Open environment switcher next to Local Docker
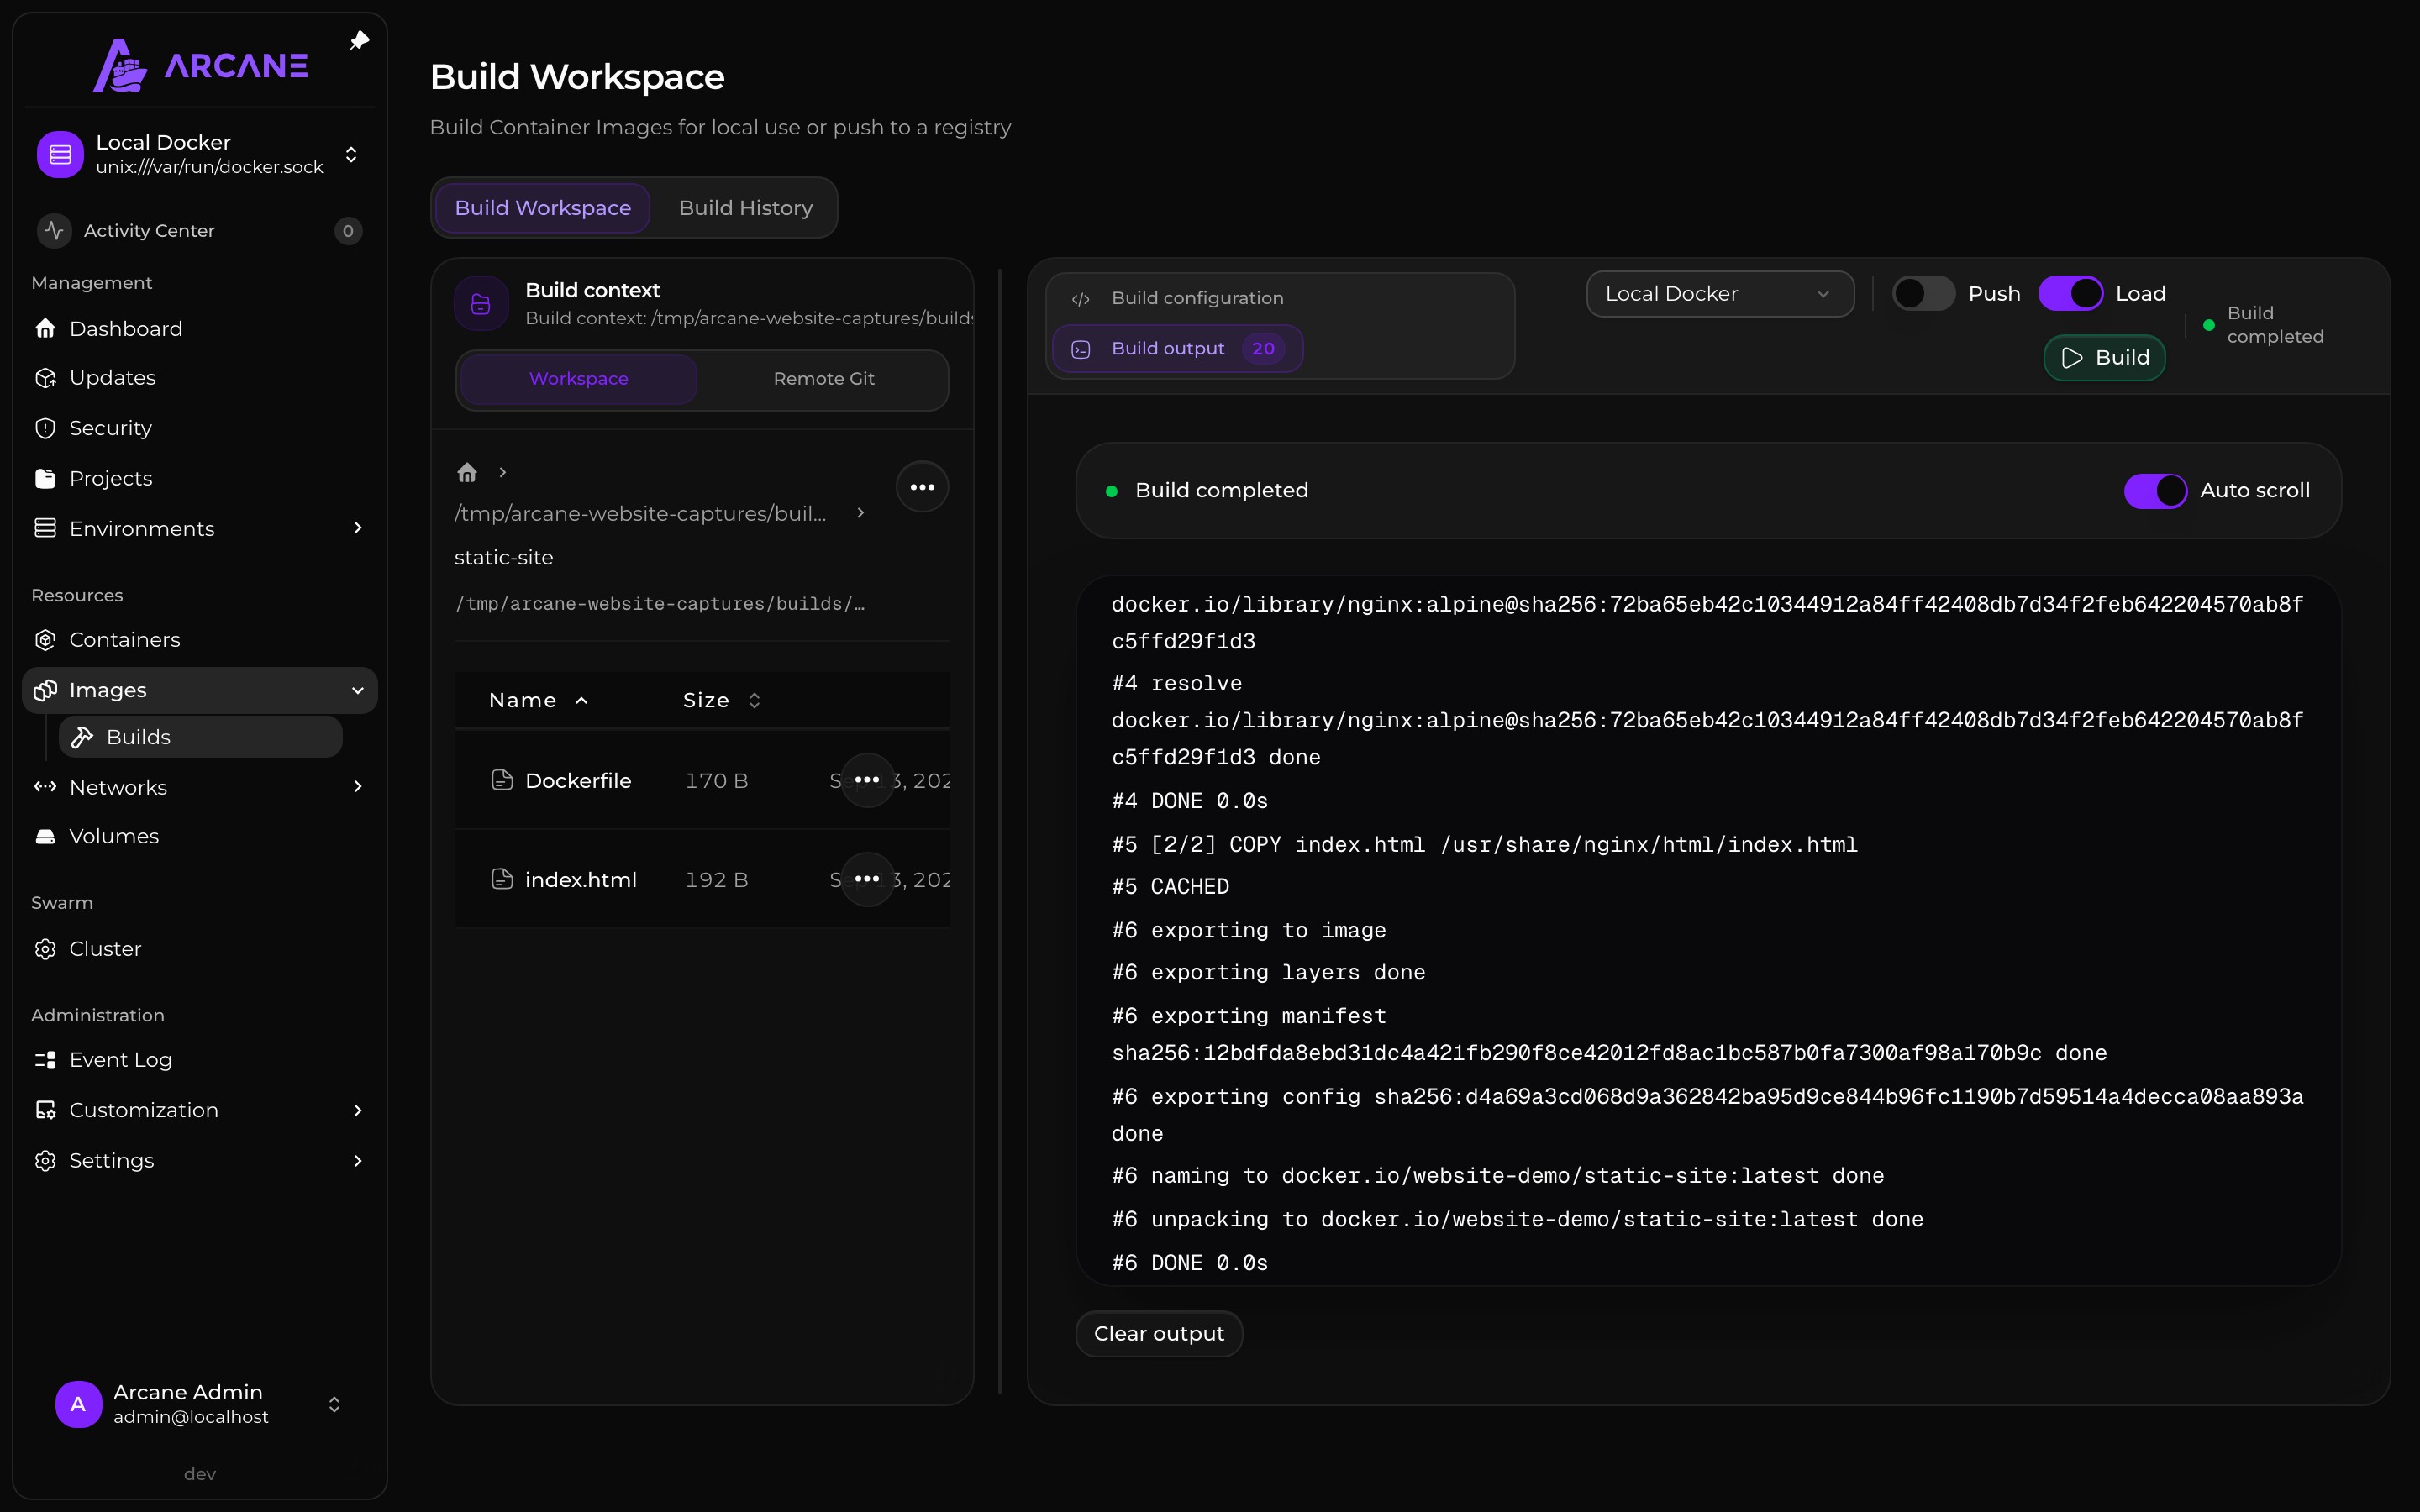The image size is (2420, 1512). coord(351,155)
